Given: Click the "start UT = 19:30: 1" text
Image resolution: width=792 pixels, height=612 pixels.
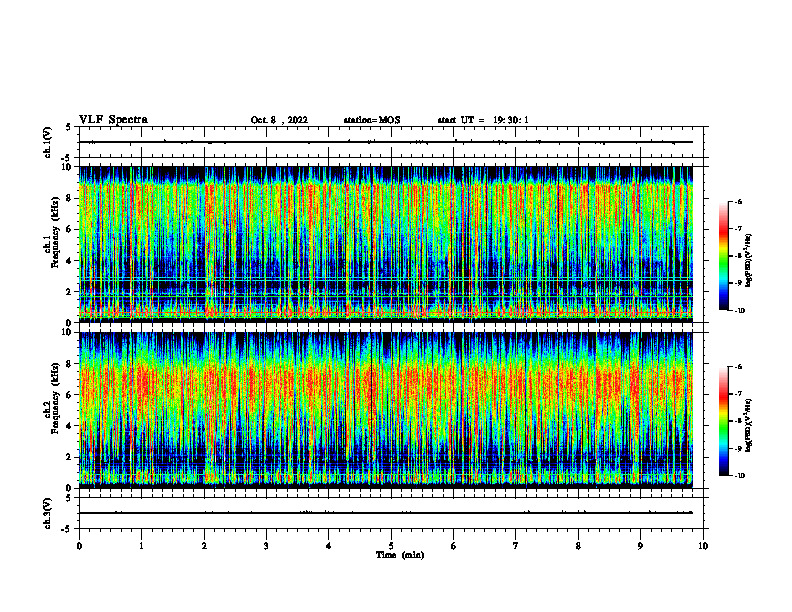Looking at the screenshot, I should [x=483, y=120].
